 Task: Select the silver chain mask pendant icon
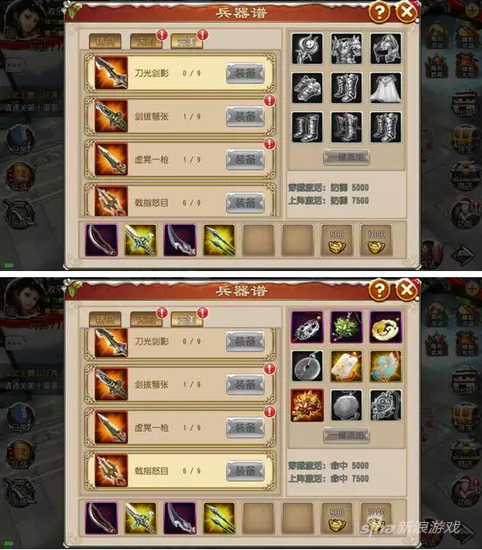pos(307,327)
